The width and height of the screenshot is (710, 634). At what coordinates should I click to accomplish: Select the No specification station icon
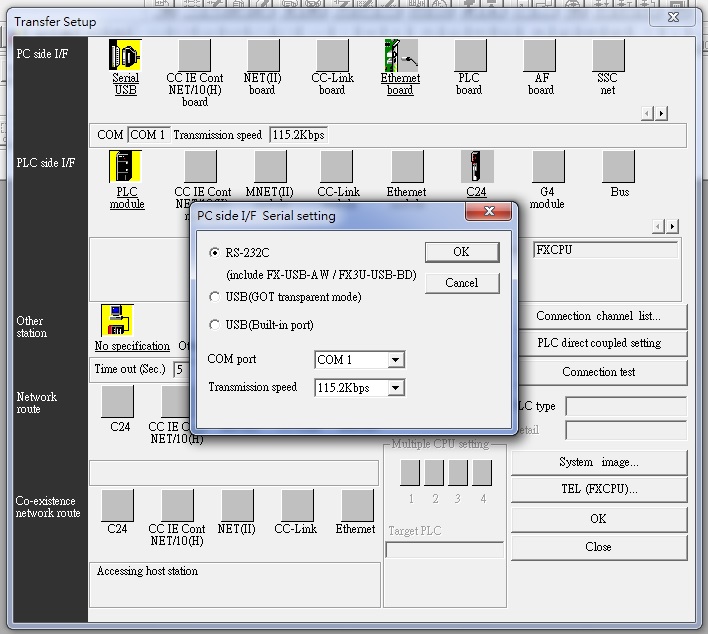pyautogui.click(x=117, y=321)
